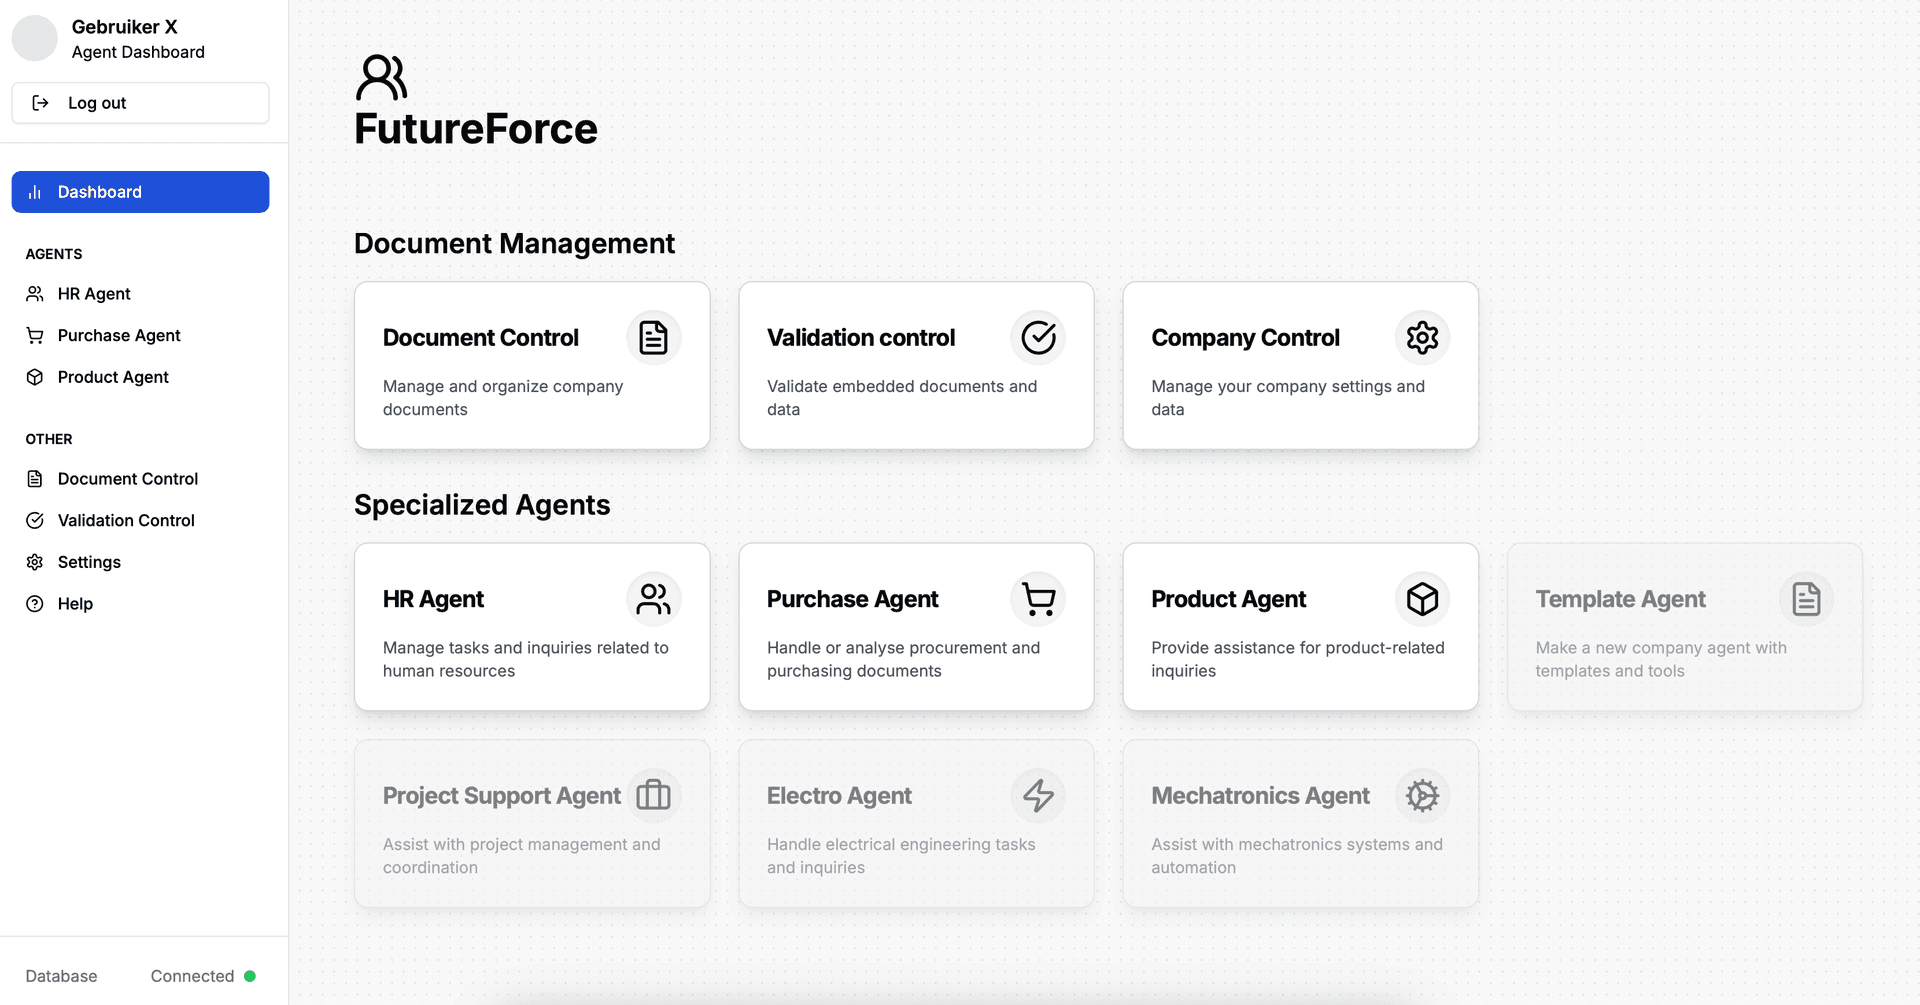The width and height of the screenshot is (1920, 1005).
Task: Click the document icon on Document Control card
Action: (653, 338)
